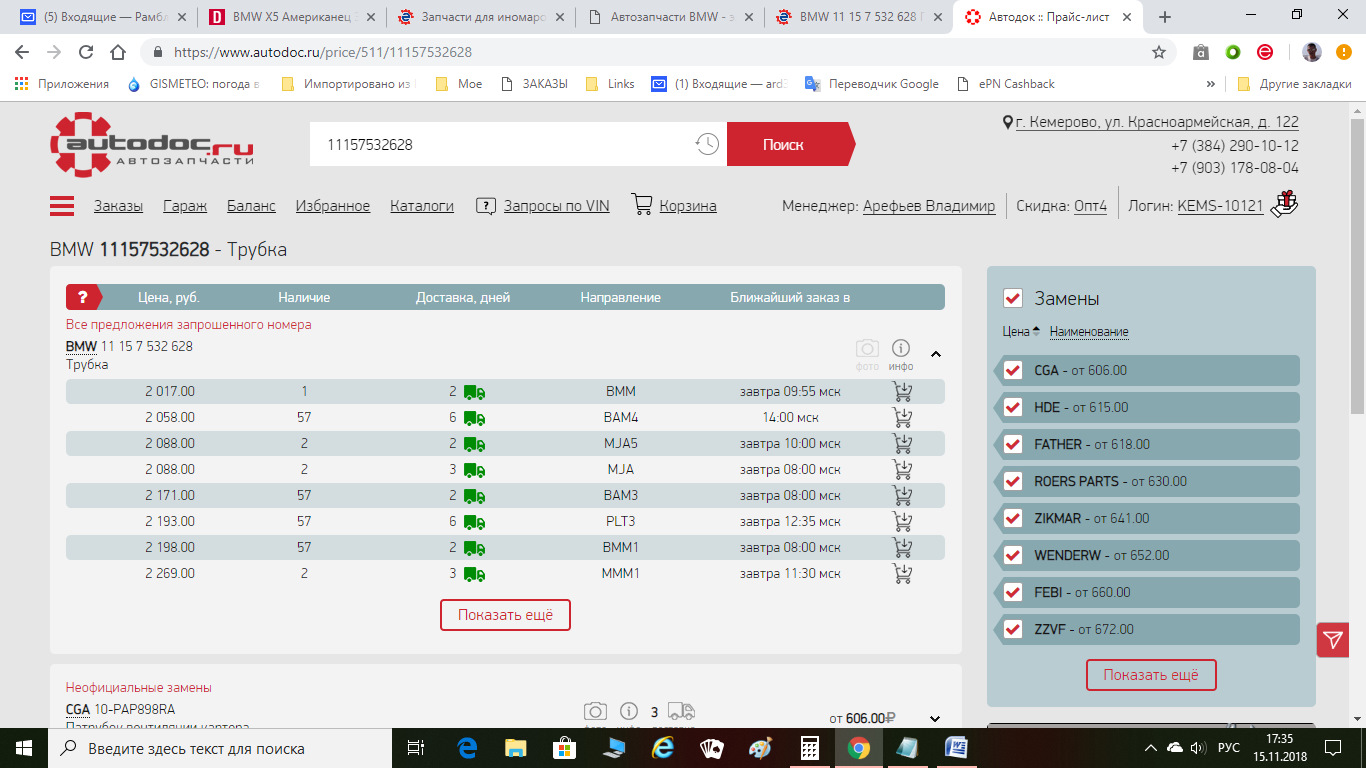Uncheck the ZIKMAR replacement checkbox

point(1013,518)
